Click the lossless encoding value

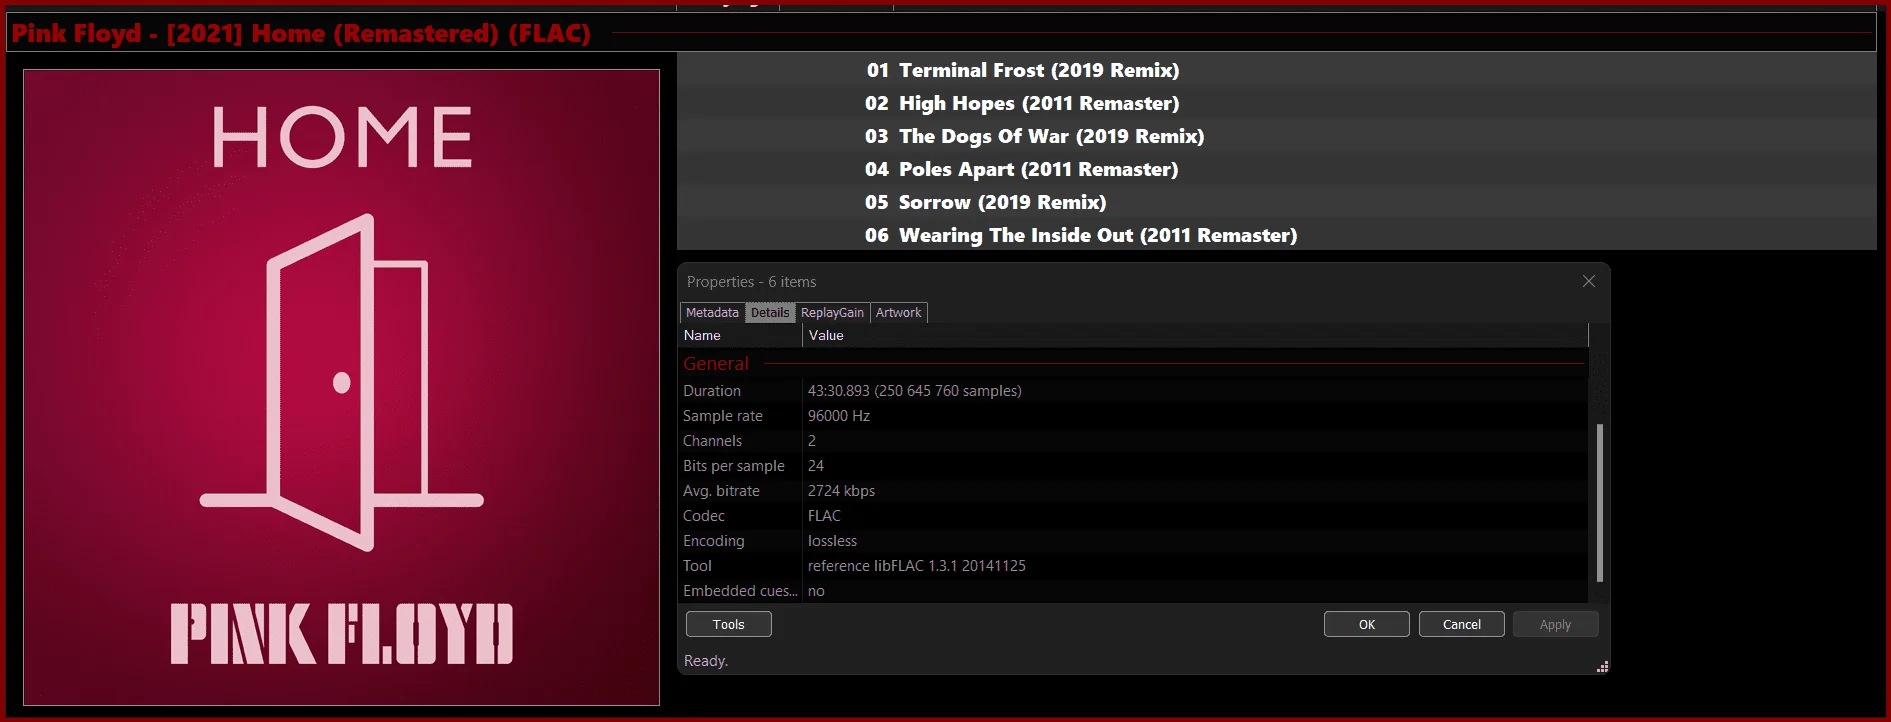point(832,541)
